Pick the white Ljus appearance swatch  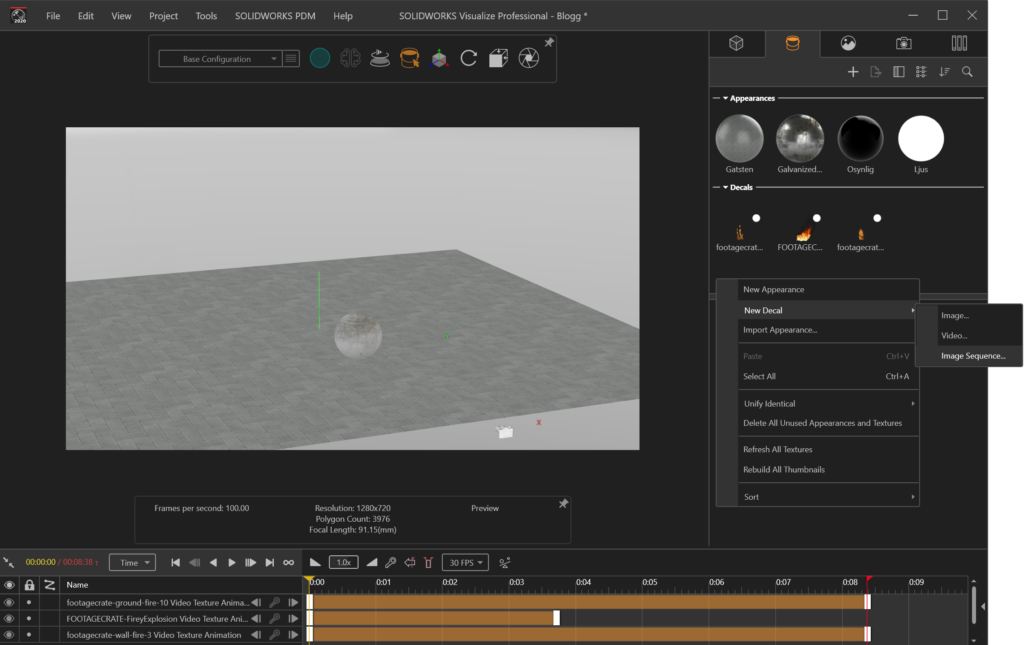point(920,139)
